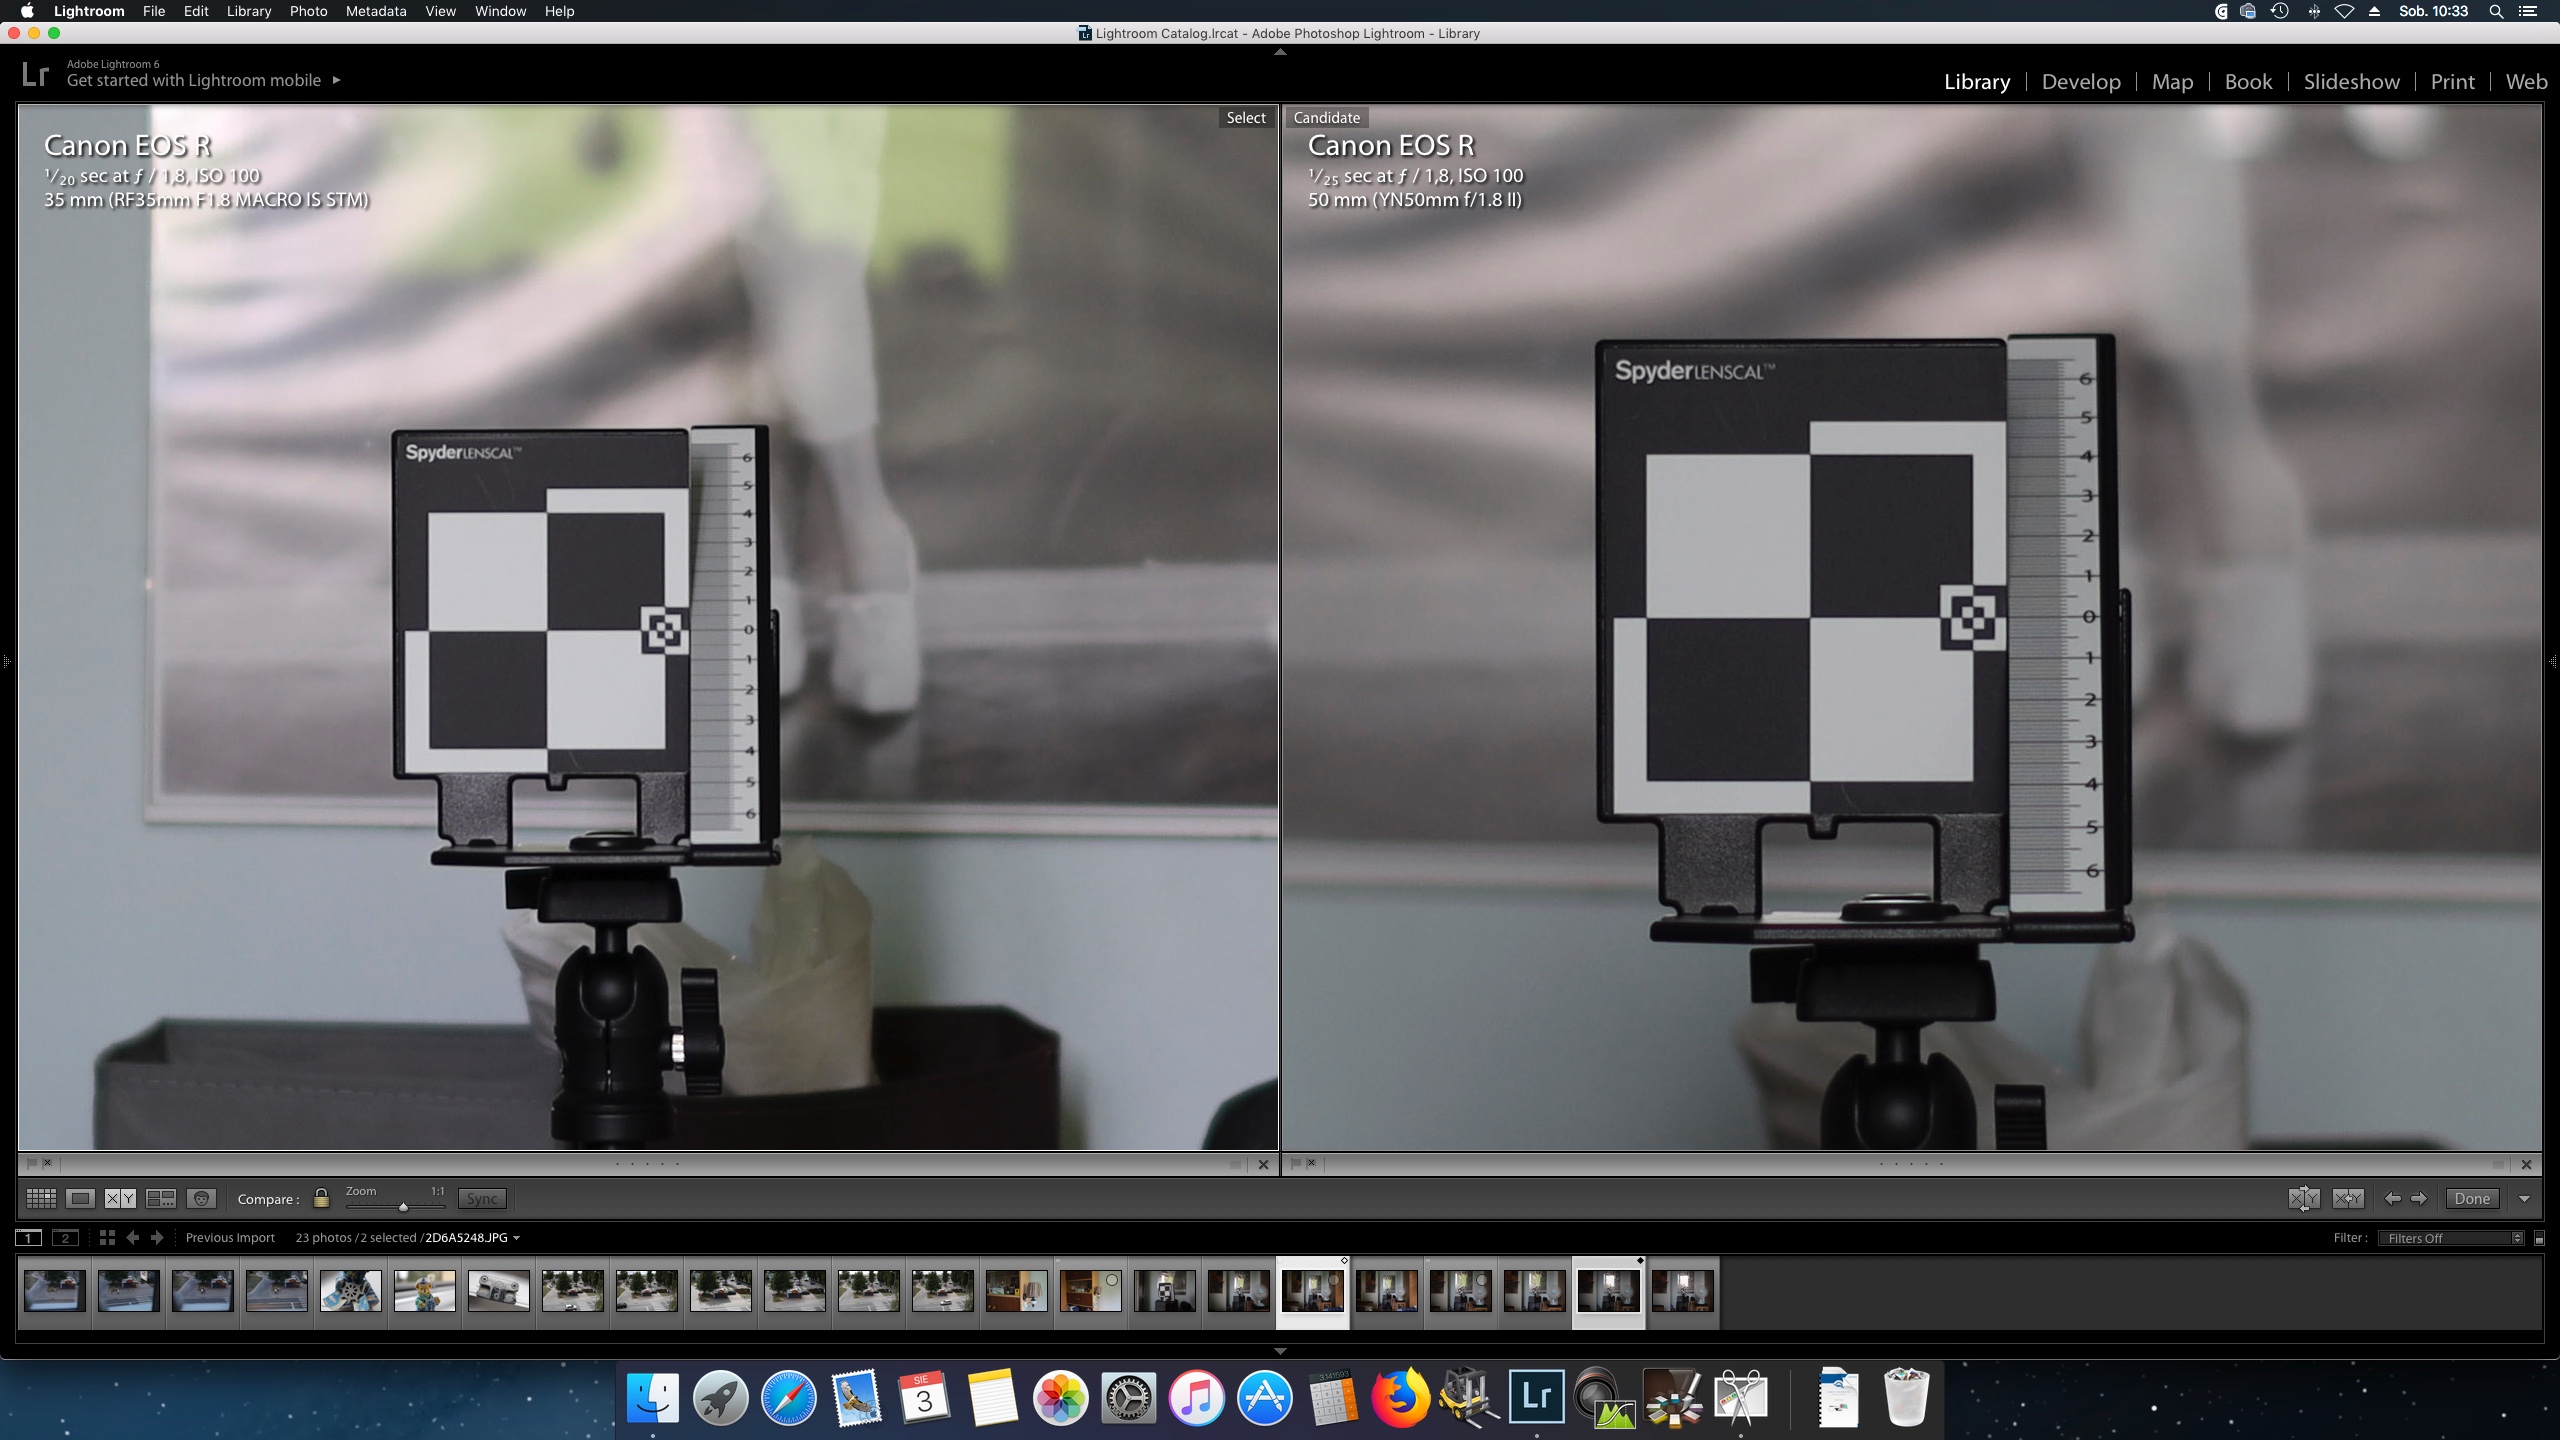Click Get started with Lightroom mobile
This screenshot has height=1440, width=2560.
tap(194, 80)
